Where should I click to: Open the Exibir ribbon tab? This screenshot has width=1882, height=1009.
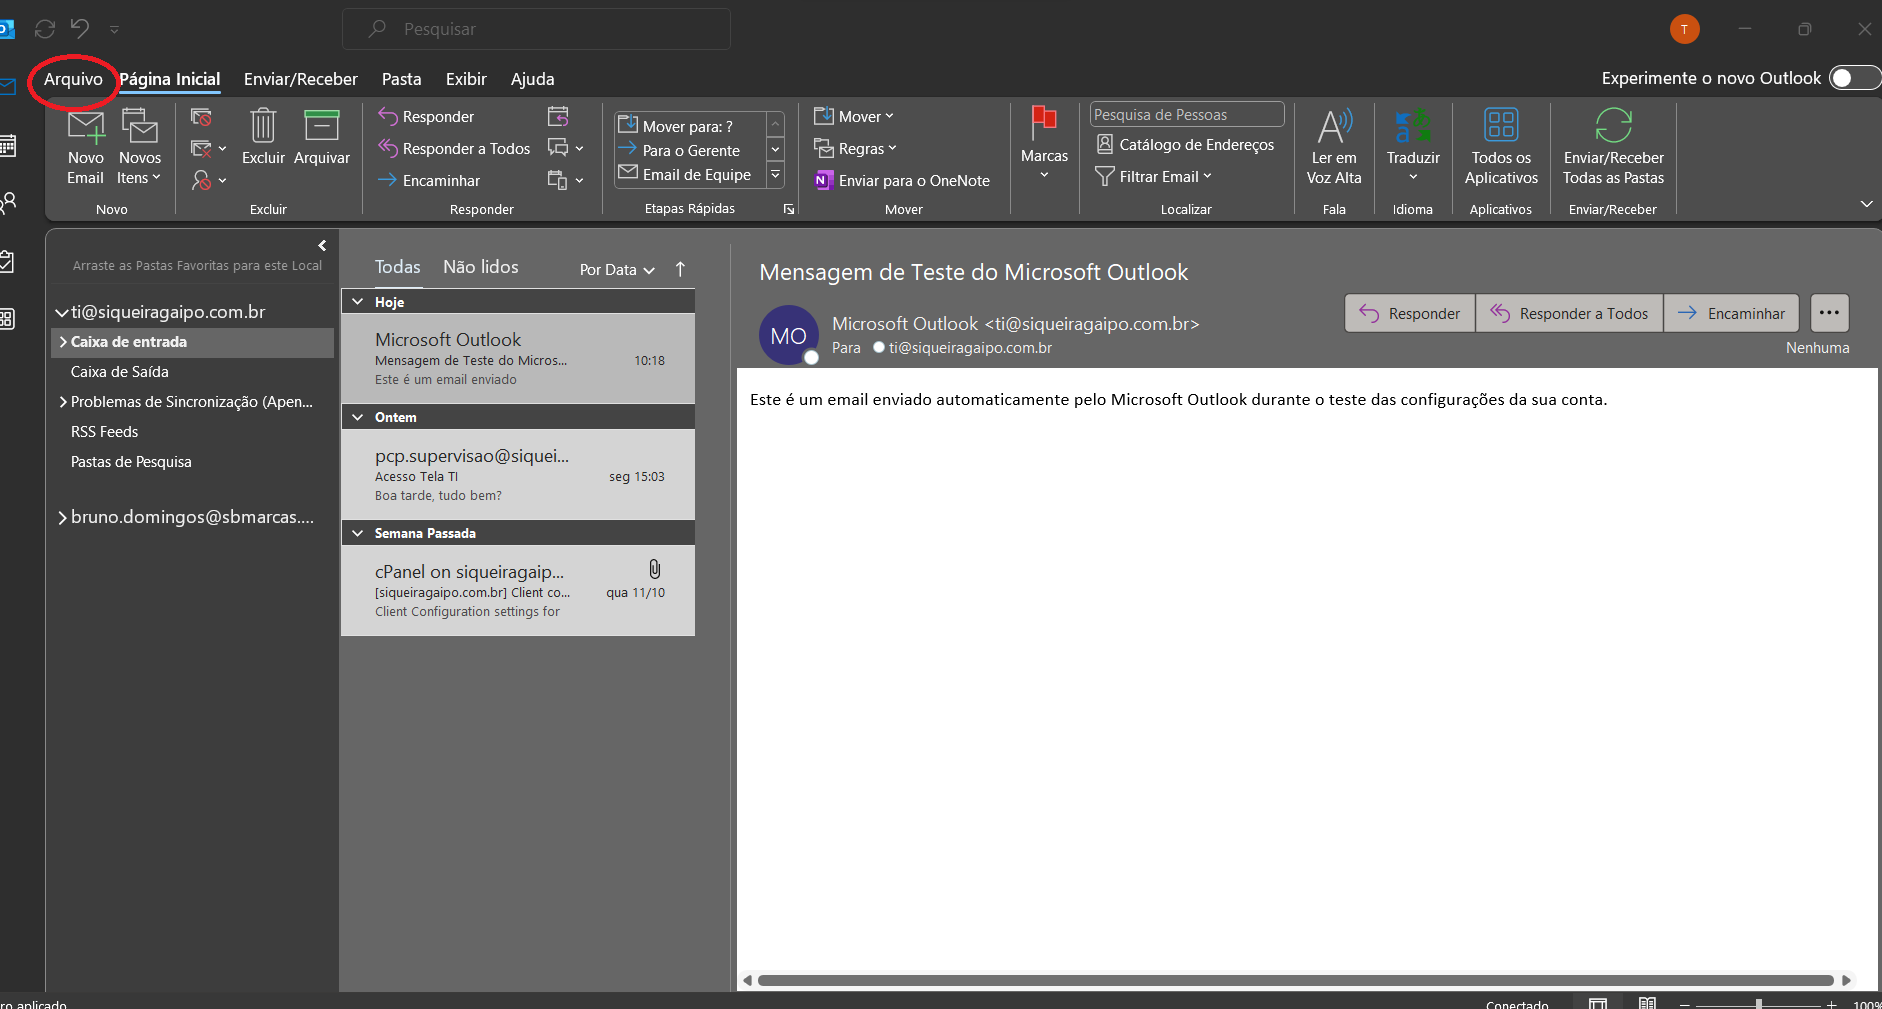(x=466, y=79)
